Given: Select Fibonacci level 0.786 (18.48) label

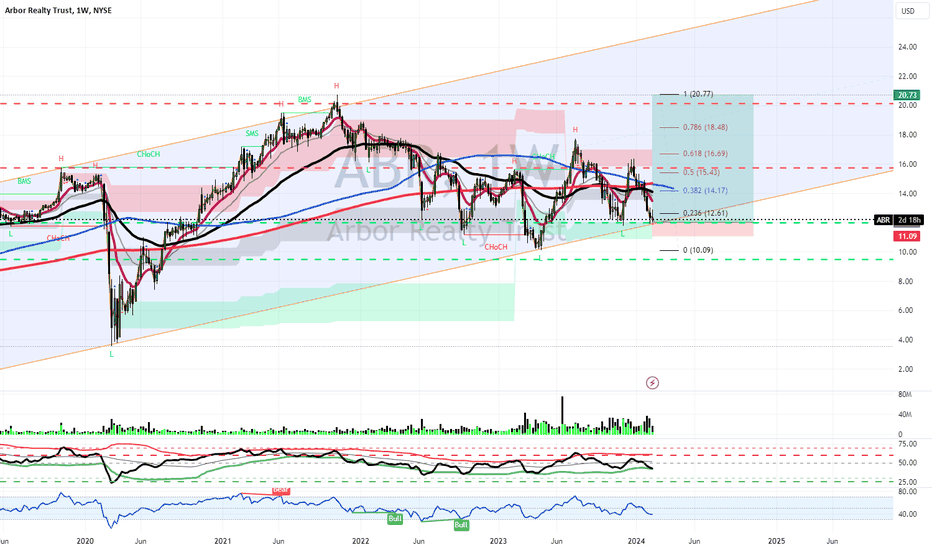Looking at the screenshot, I should (x=705, y=127).
